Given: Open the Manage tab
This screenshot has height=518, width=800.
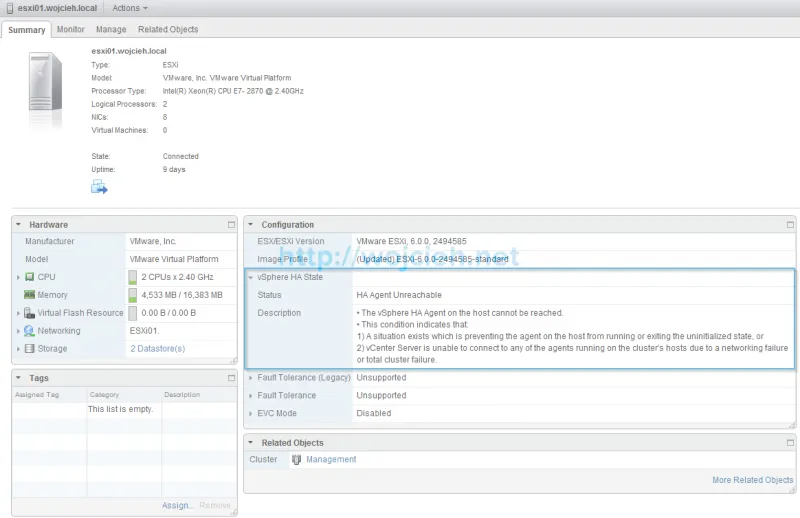Looking at the screenshot, I should pyautogui.click(x=111, y=30).
